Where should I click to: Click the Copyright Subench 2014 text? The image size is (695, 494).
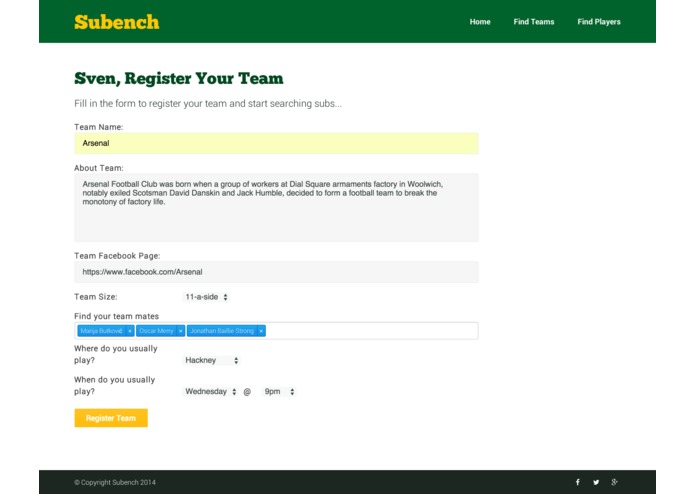point(115,482)
